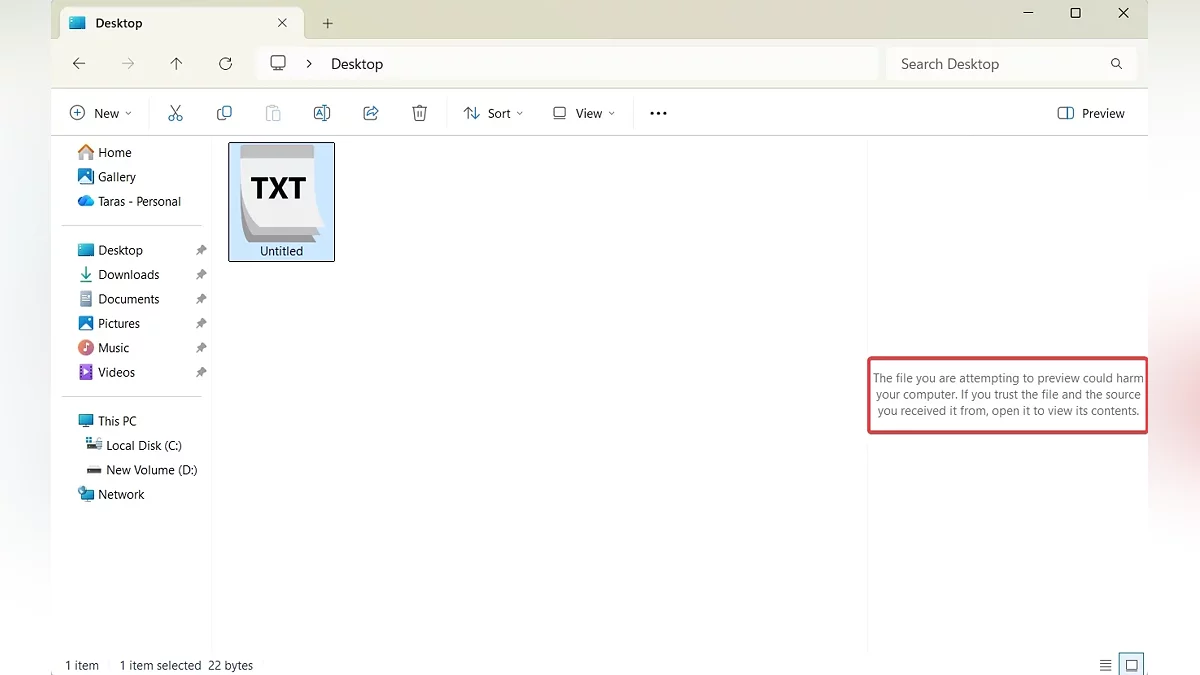The width and height of the screenshot is (1200, 675).
Task: Click the Share icon
Action: [371, 113]
